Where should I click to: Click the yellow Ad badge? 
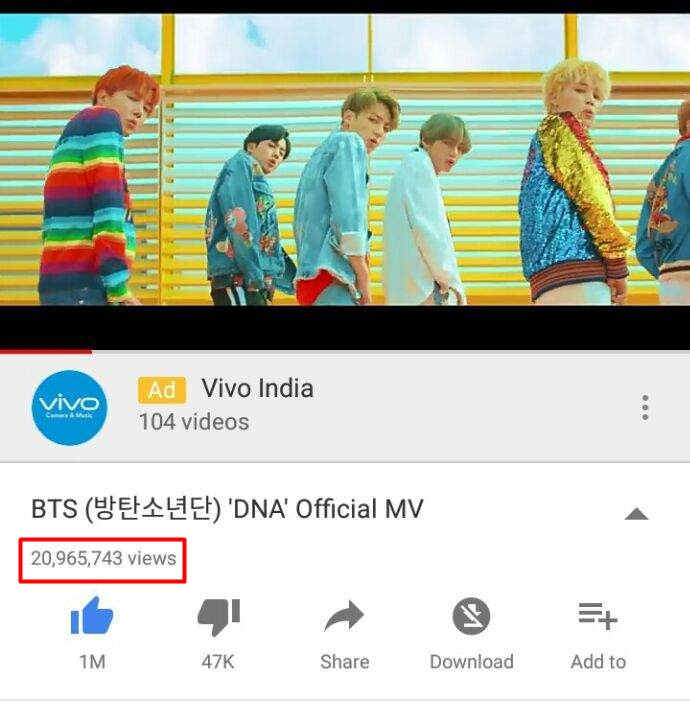click(162, 390)
